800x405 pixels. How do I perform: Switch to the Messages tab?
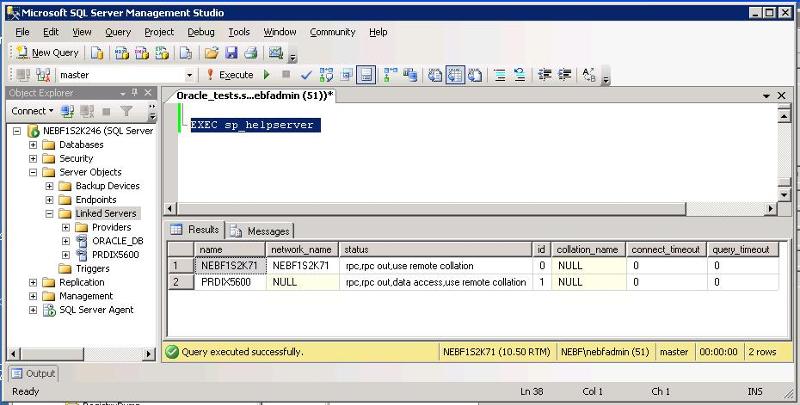pos(260,231)
